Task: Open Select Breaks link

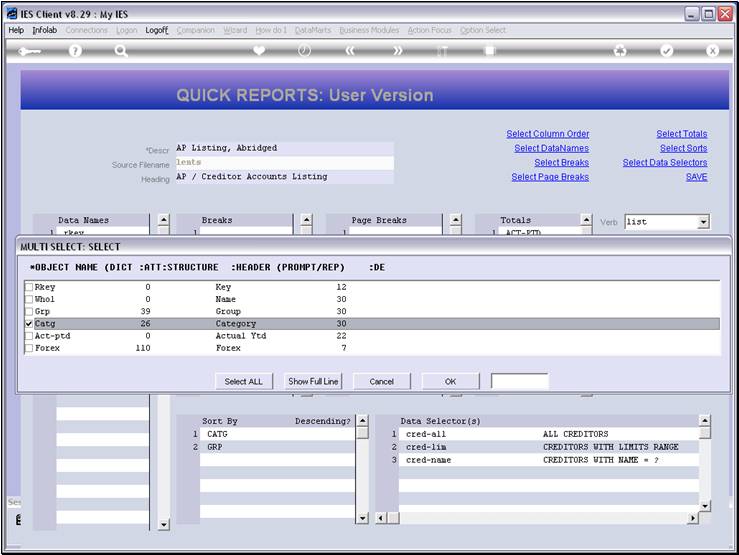Action: coord(561,163)
